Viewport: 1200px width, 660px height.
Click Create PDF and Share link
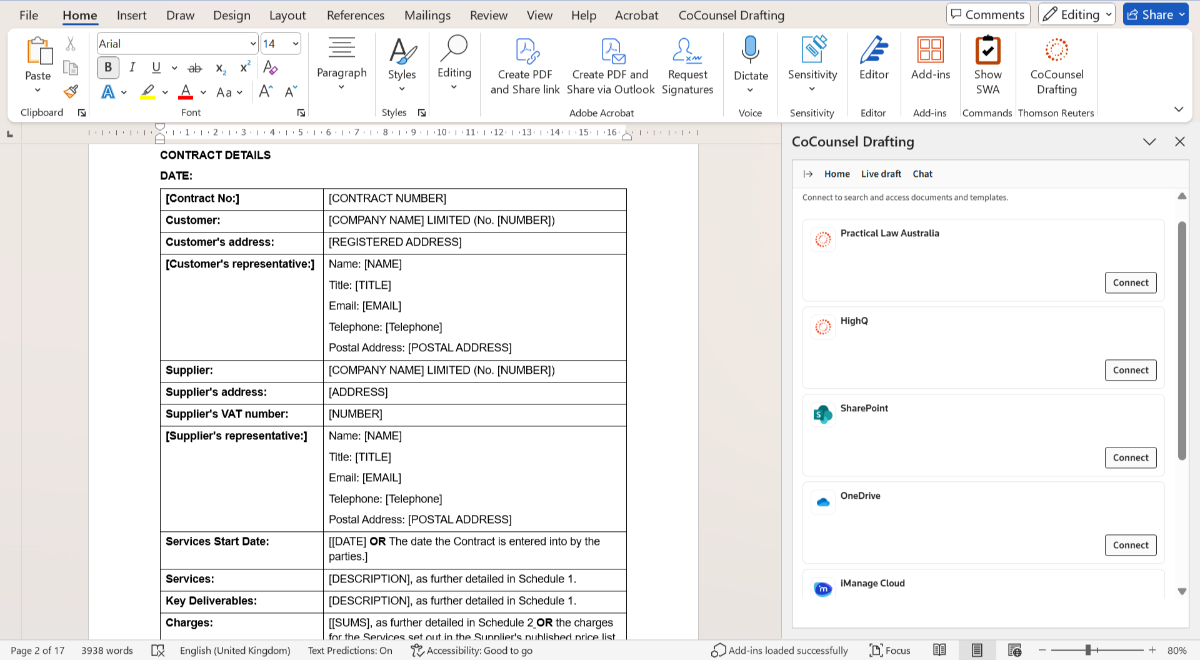tap(525, 66)
